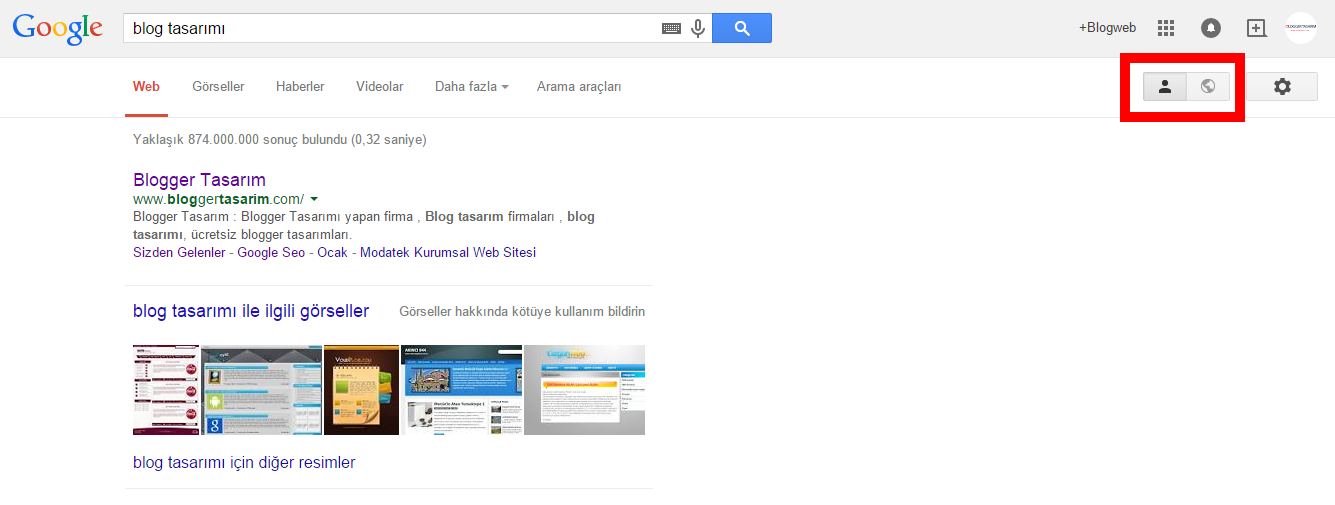Open the gray and yellow page thumbnail
Viewport: 1335px width, 505px height.
click(x=585, y=390)
